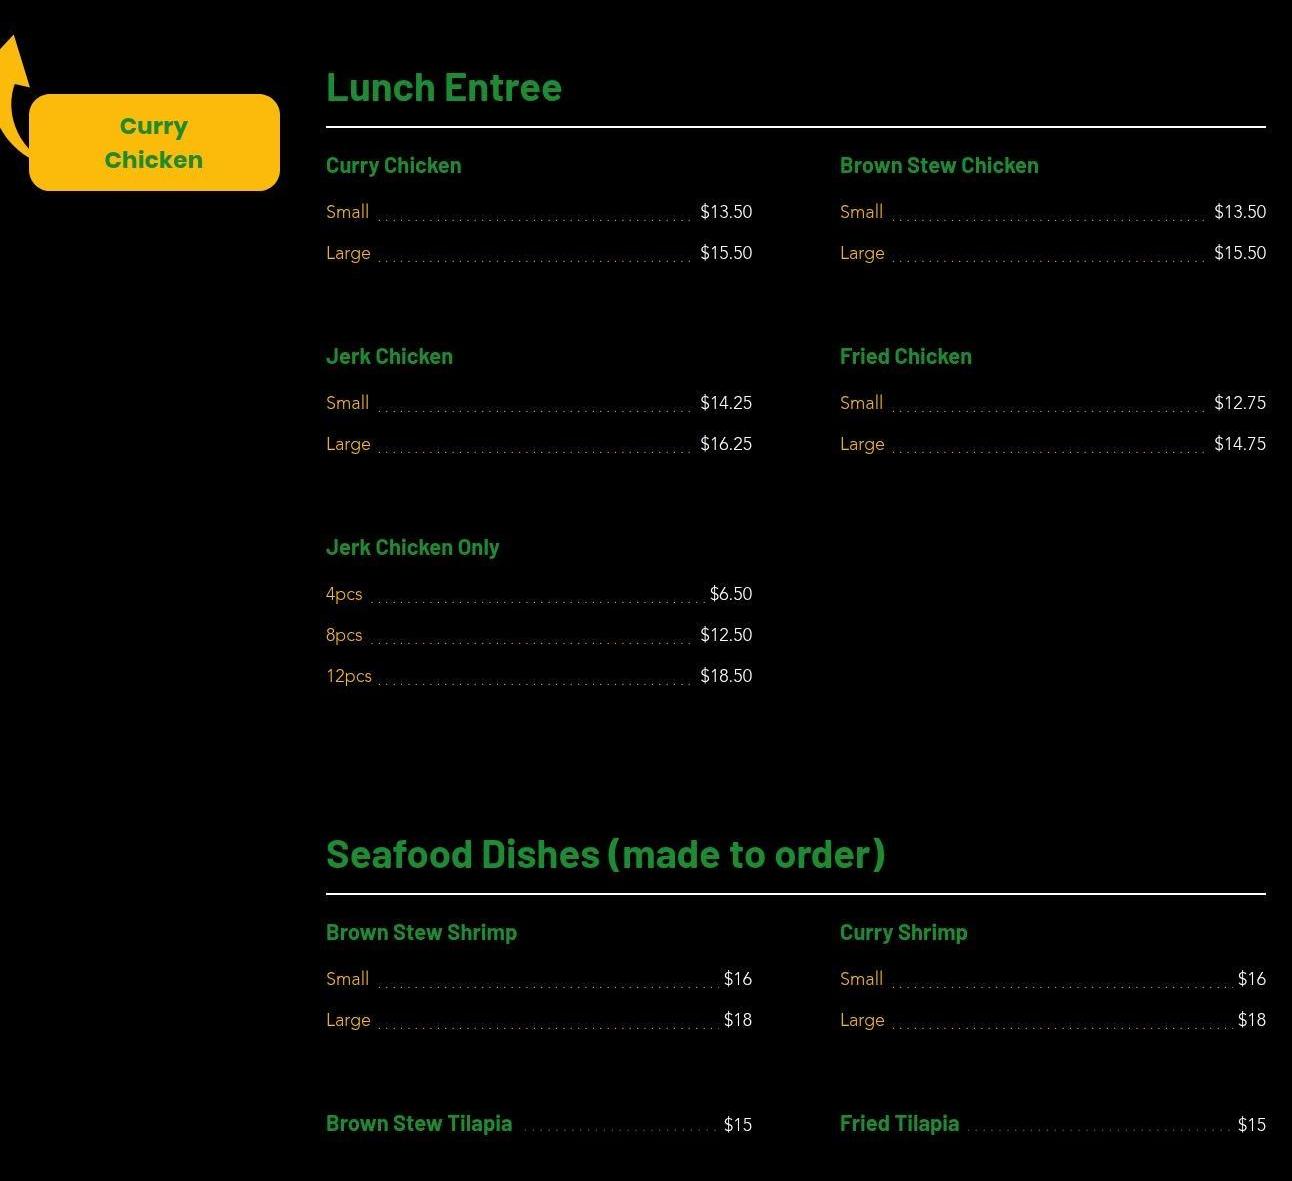Select the "Large" label under Curry Chicken heading

[x=348, y=253]
